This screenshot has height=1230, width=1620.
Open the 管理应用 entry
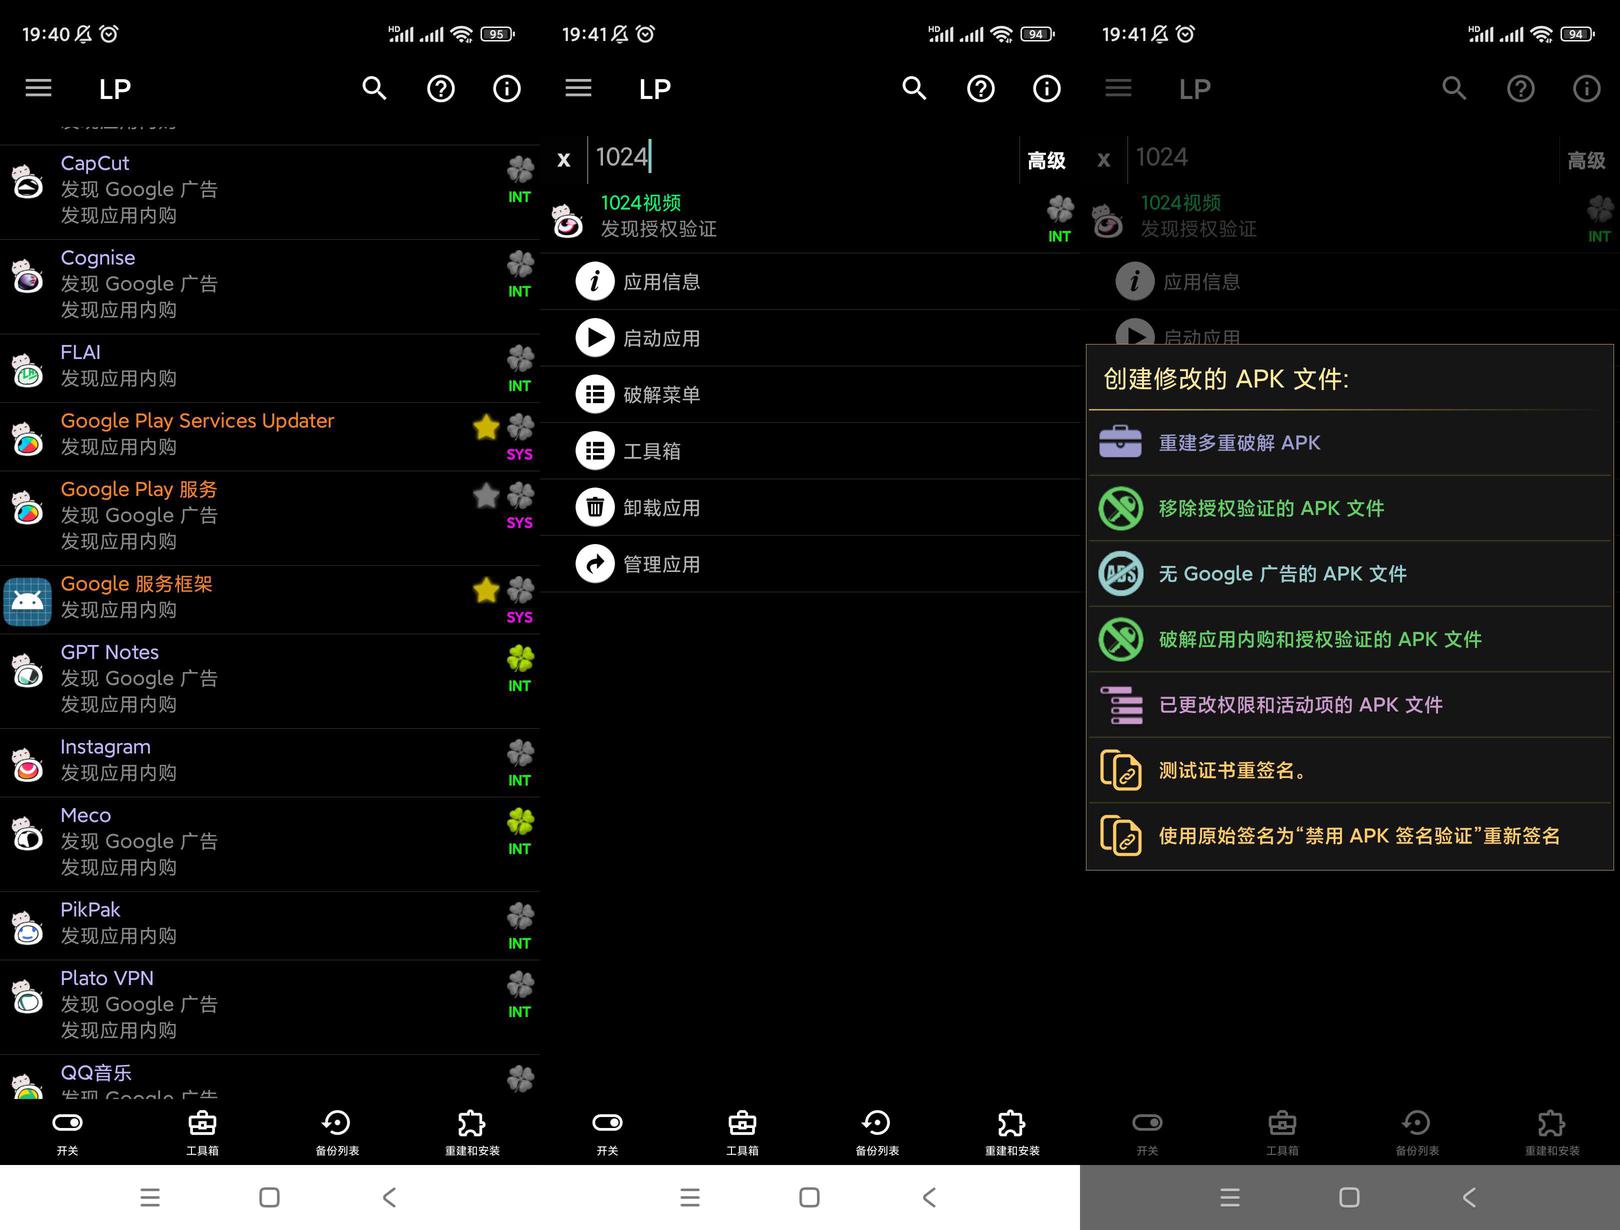(810, 564)
